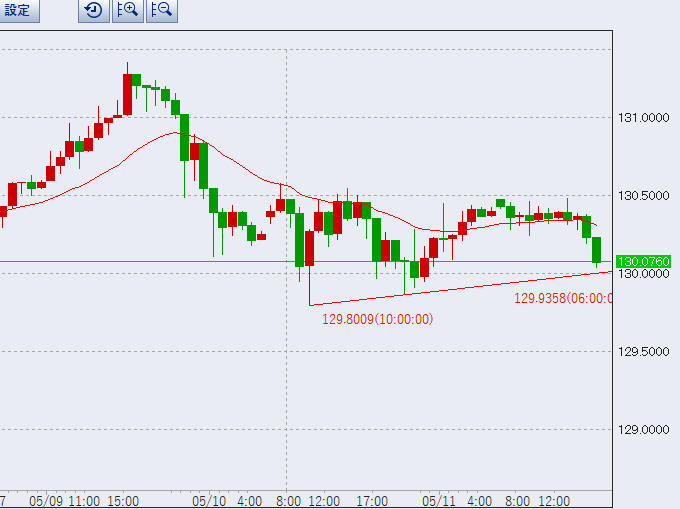Click the 05/10 4:00 time axis label

227,500
